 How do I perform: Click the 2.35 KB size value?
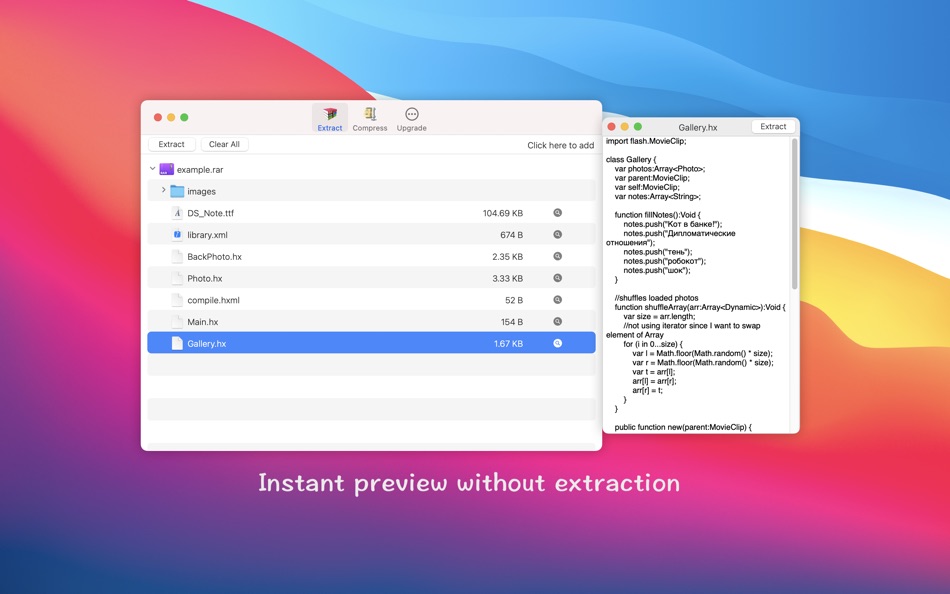tap(507, 257)
